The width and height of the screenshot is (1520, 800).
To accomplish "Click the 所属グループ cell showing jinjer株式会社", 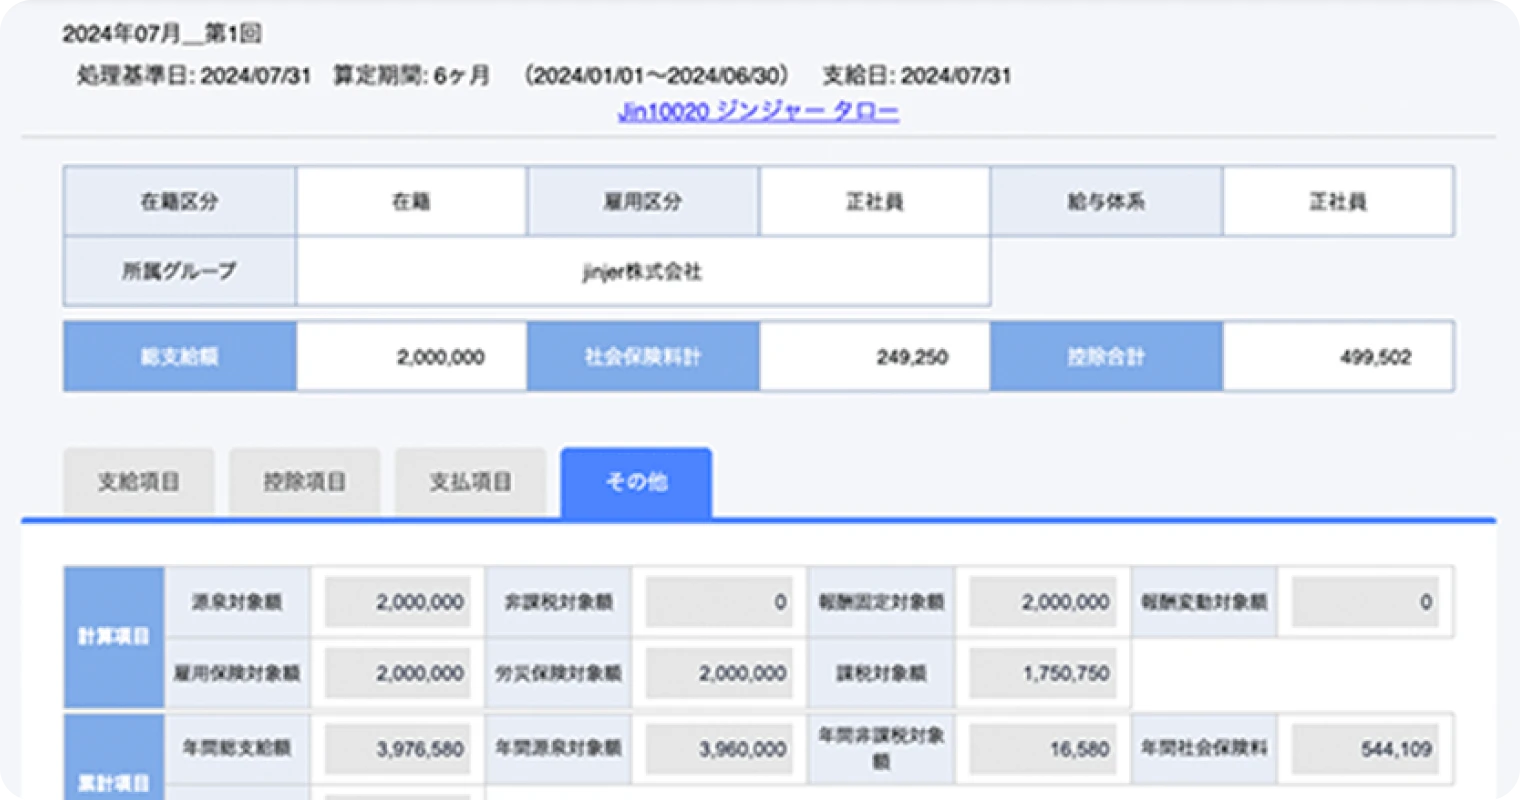I will (x=642, y=272).
